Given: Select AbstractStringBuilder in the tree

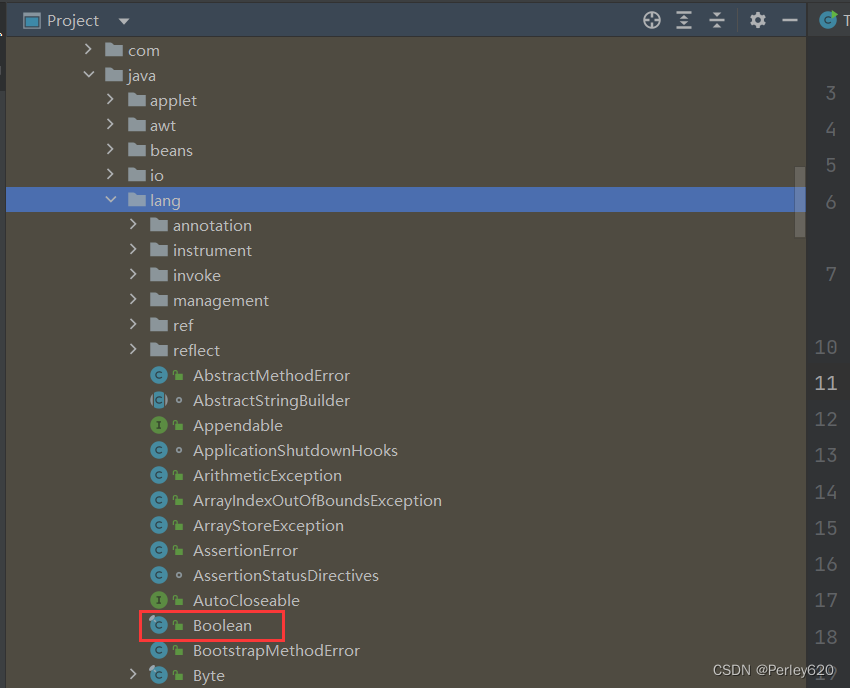Looking at the screenshot, I should point(272,401).
